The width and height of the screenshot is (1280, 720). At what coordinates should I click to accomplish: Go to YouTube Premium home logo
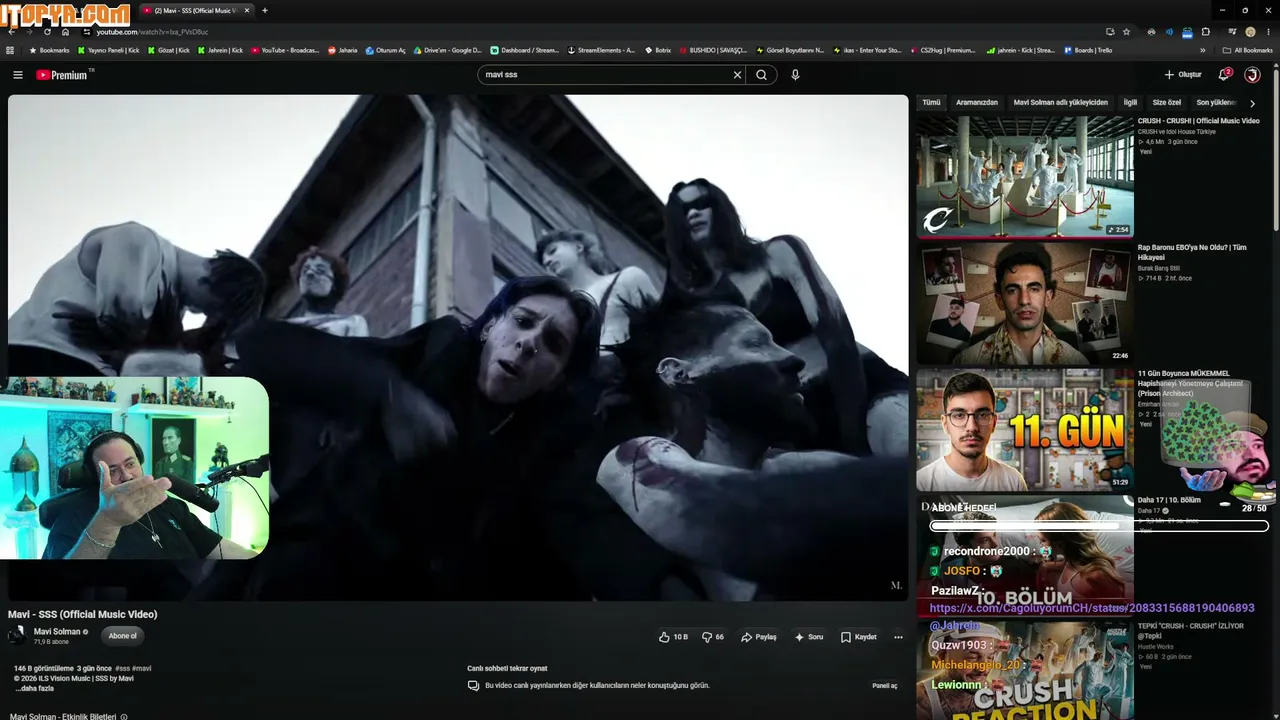62,75
